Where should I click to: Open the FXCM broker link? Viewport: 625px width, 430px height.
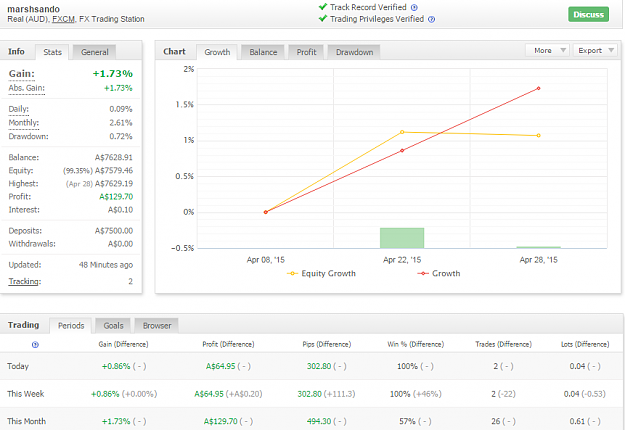tap(63, 19)
